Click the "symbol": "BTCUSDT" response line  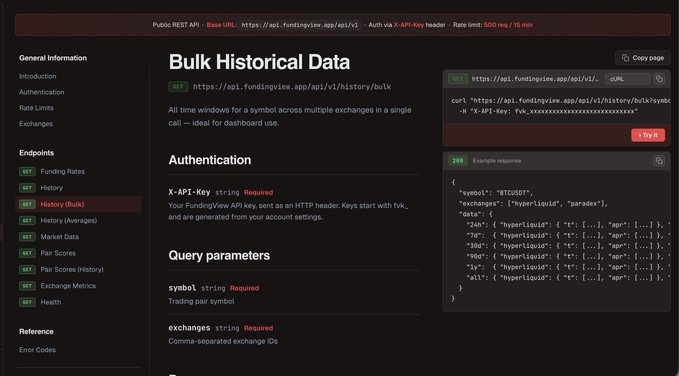pyautogui.click(x=496, y=193)
